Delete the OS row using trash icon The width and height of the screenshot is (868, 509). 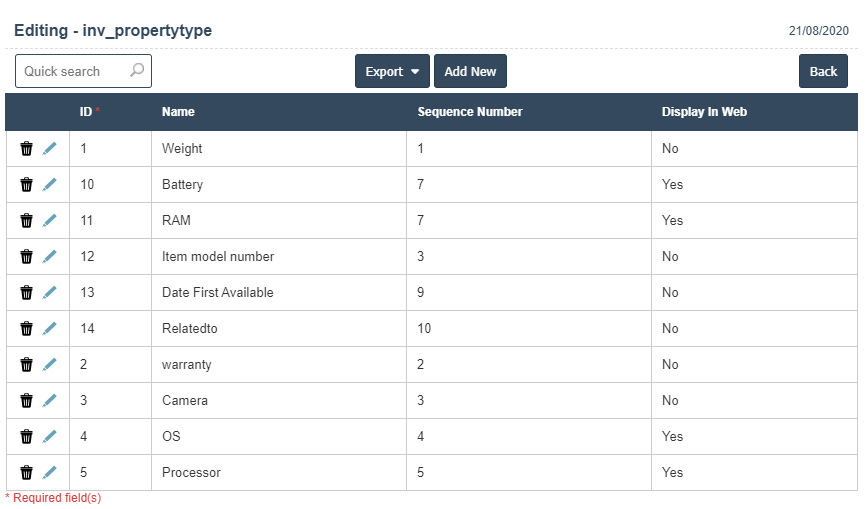point(27,436)
